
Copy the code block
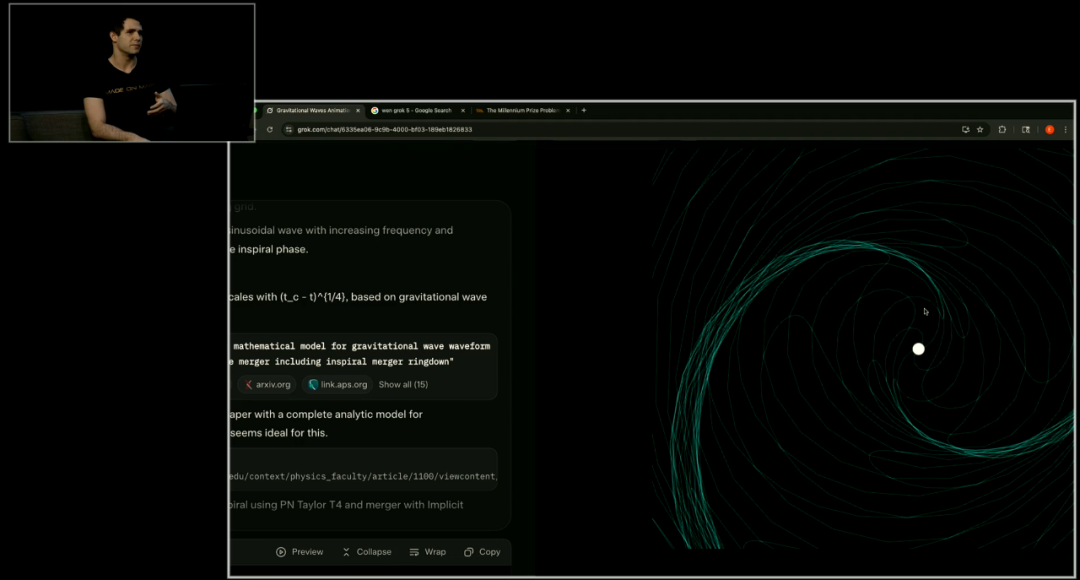482,552
